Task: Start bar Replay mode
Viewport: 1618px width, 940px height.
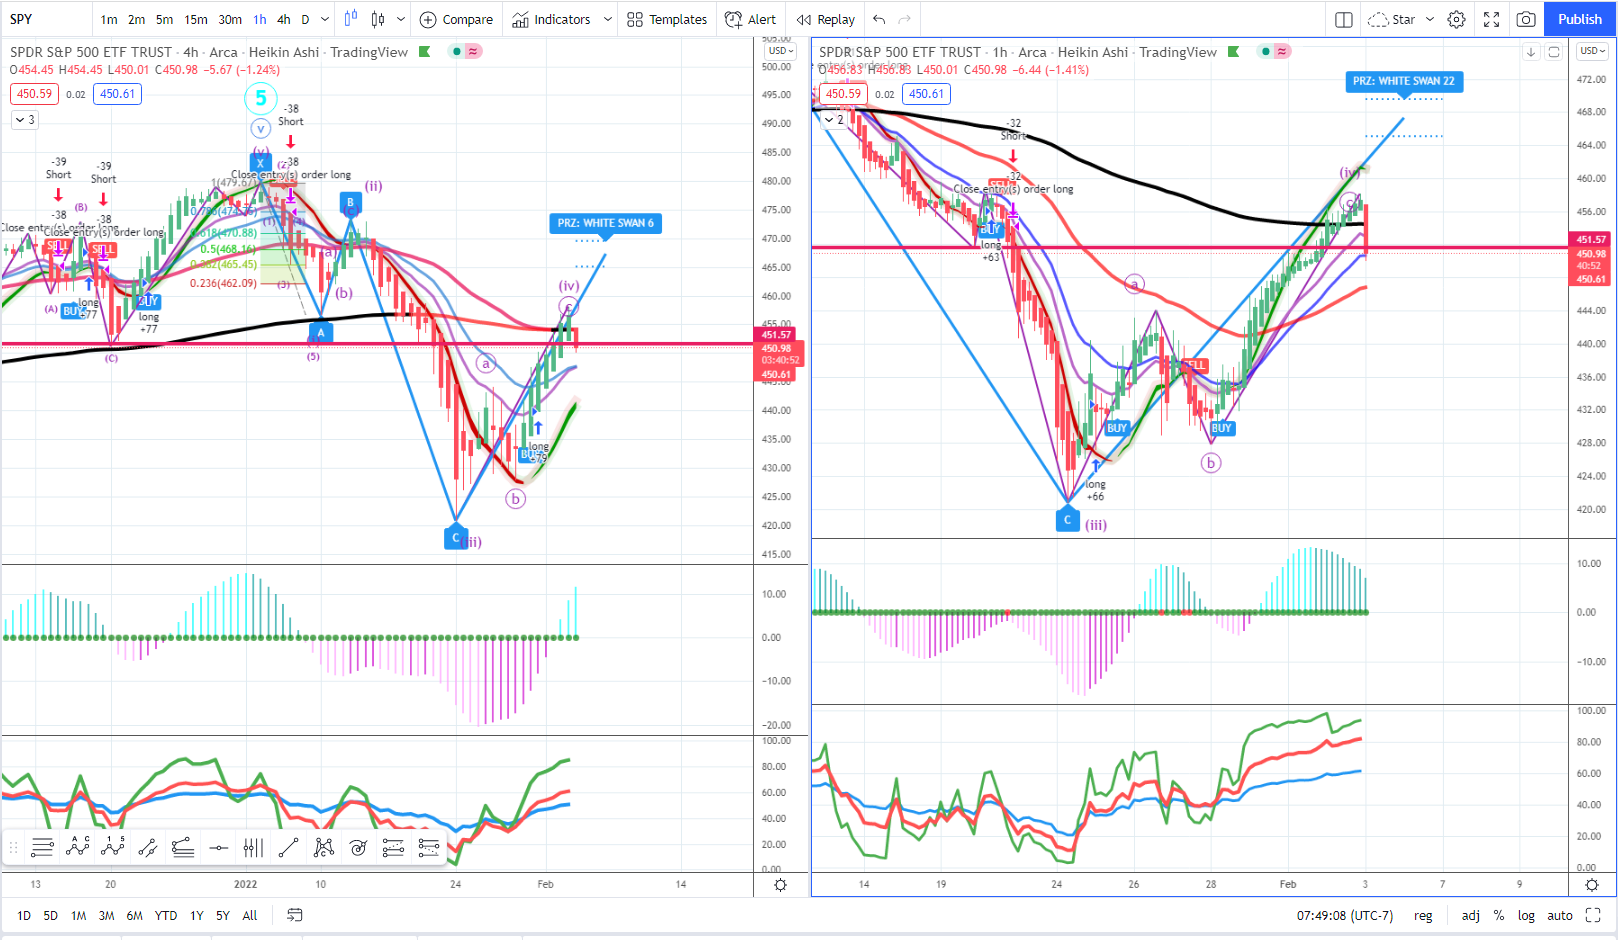Action: pos(826,19)
